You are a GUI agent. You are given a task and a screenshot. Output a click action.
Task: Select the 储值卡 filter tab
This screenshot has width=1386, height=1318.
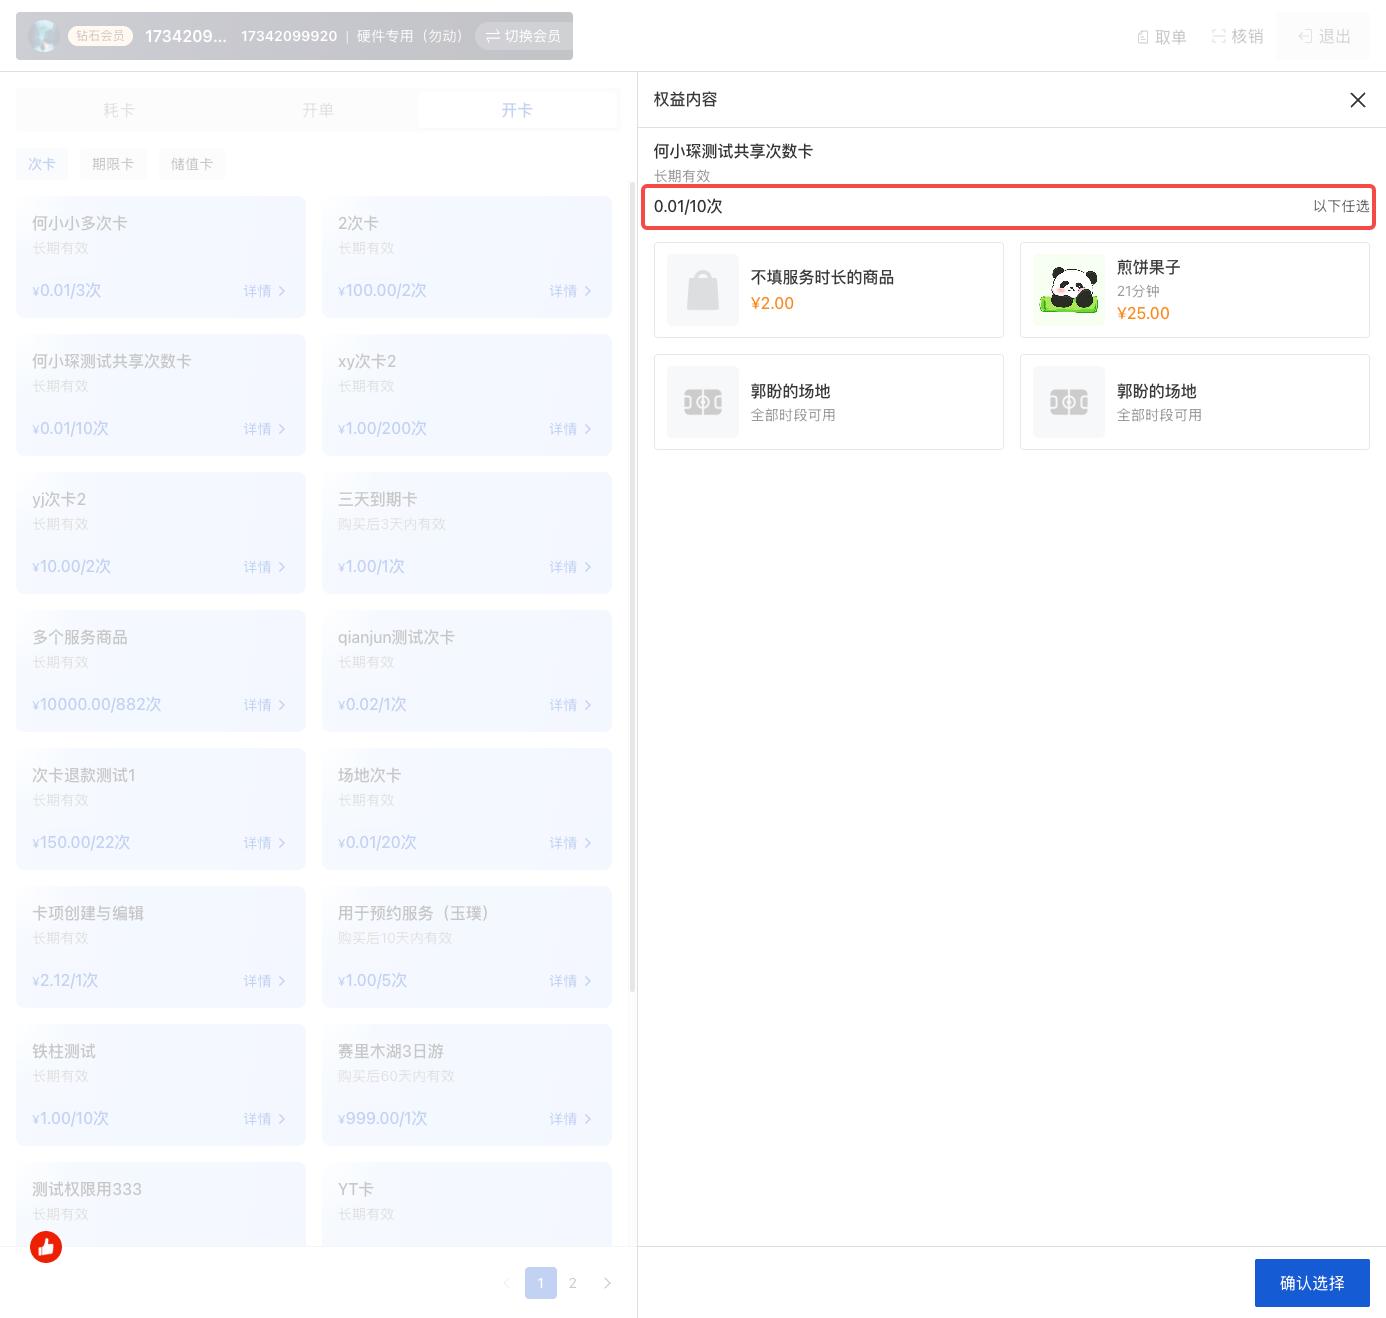pos(192,164)
